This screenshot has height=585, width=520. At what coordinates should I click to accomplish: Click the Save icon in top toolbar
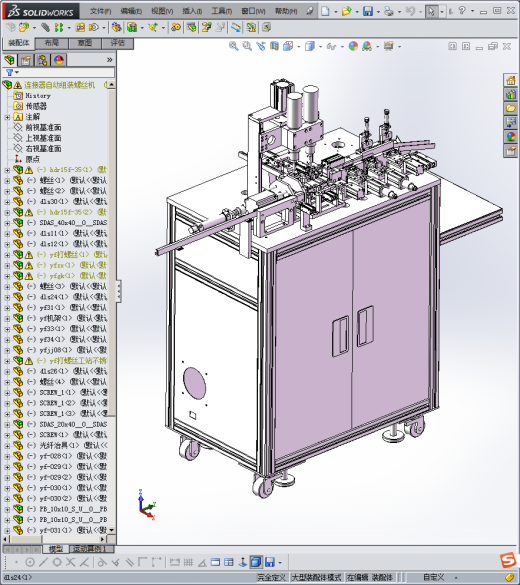(368, 11)
